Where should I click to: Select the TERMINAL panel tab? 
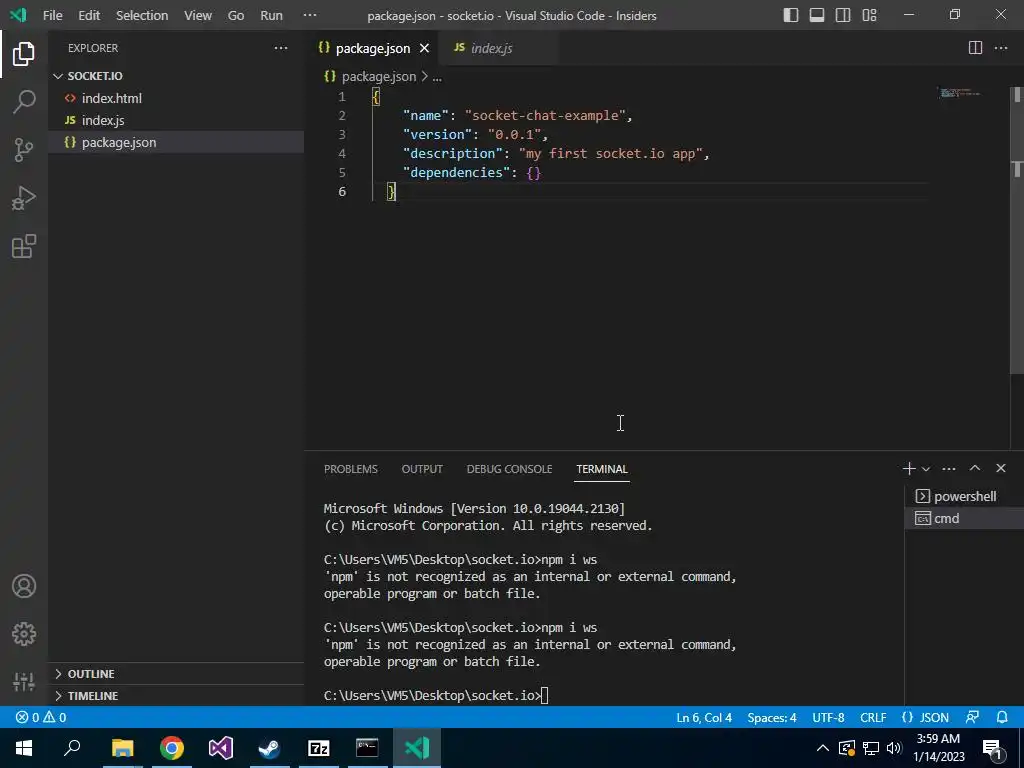(601, 469)
